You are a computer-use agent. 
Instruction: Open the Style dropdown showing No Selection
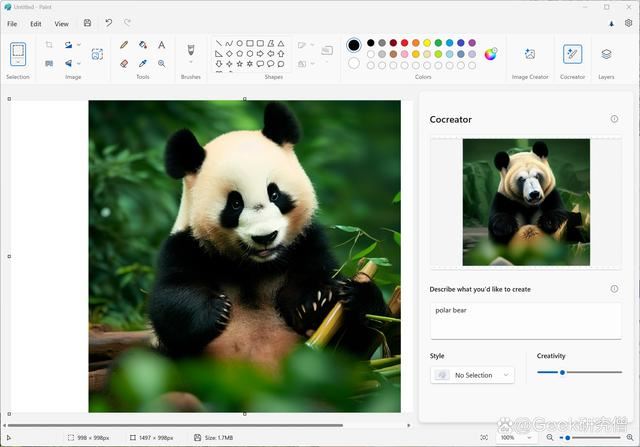tap(472, 375)
